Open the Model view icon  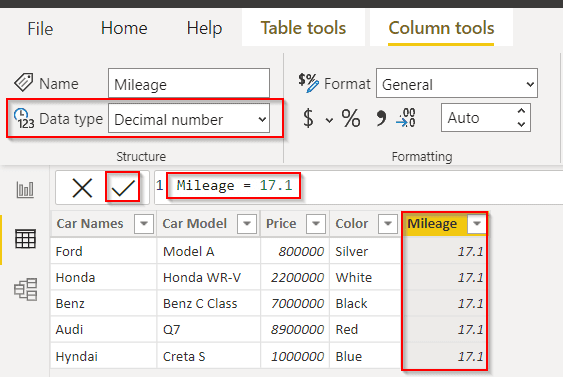[25, 289]
